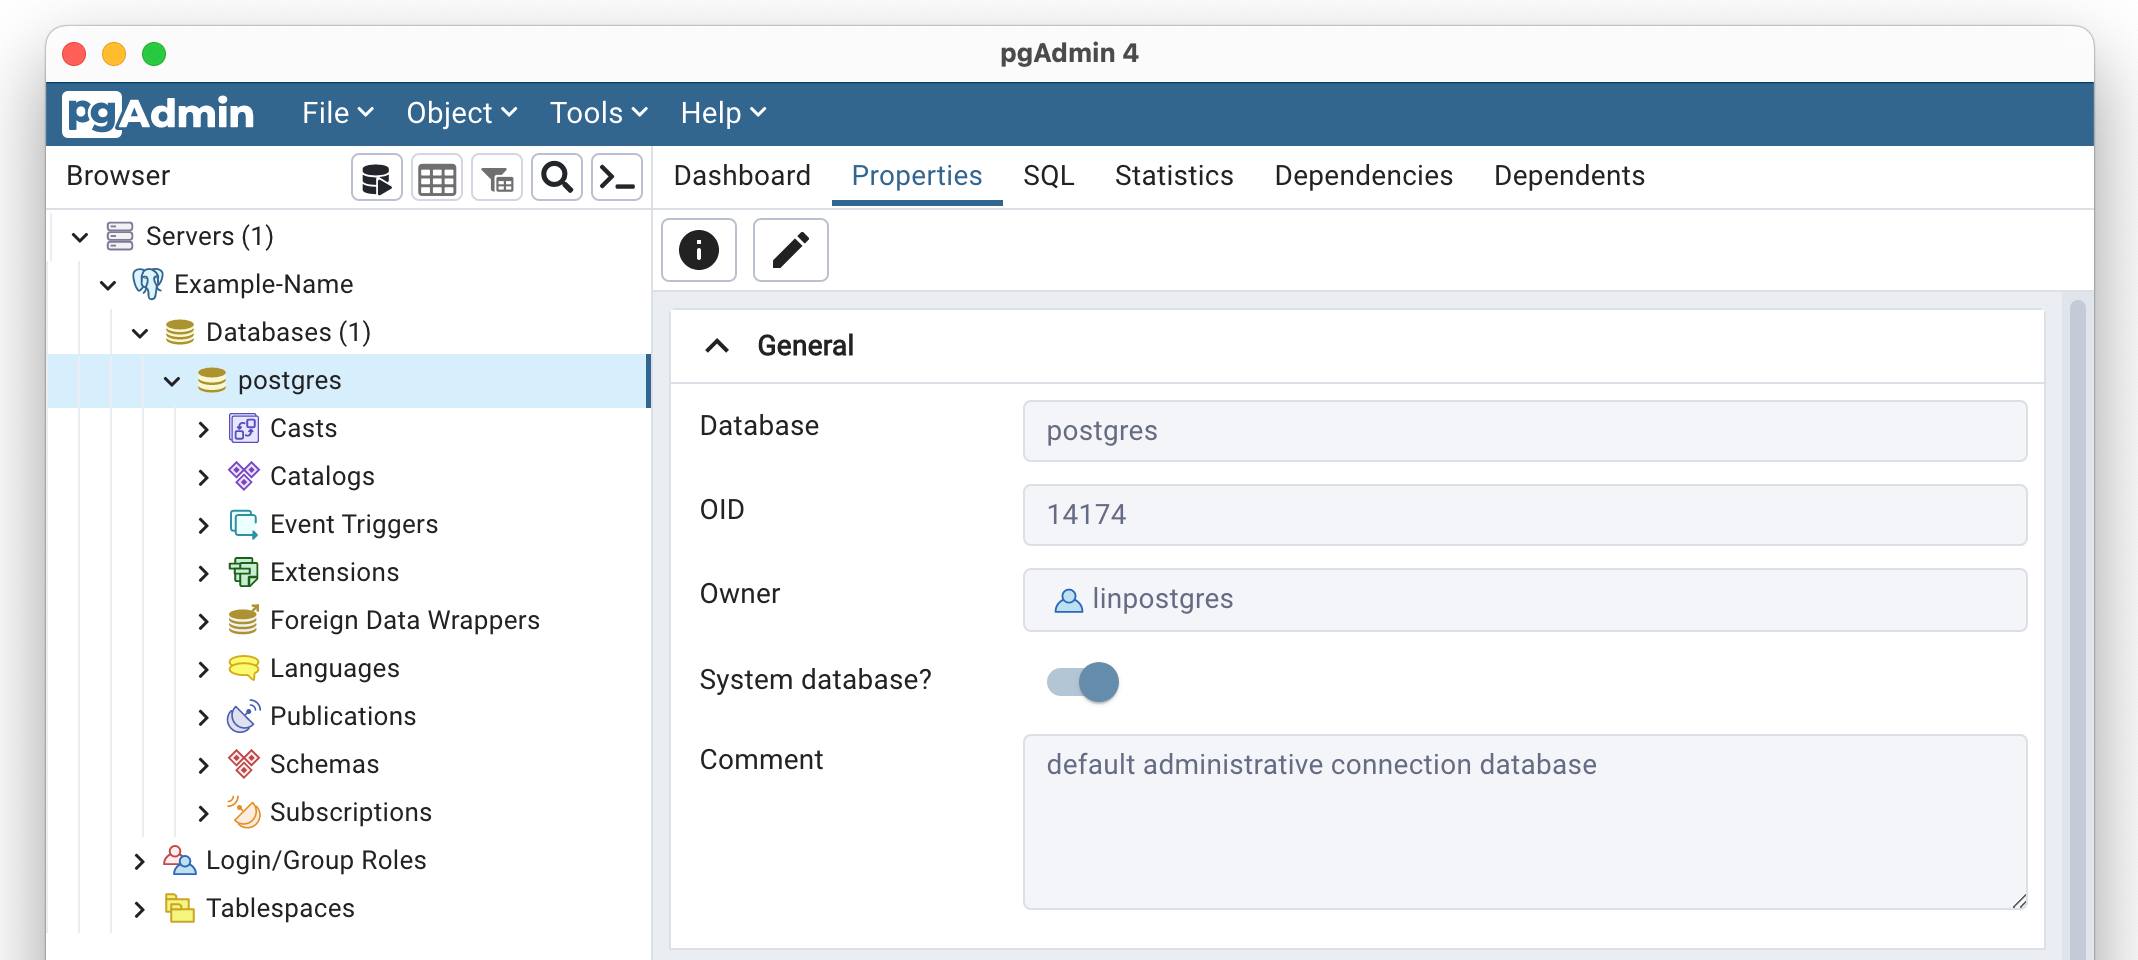The width and height of the screenshot is (2138, 960).
Task: Click inside the Comment text field
Action: [1520, 820]
